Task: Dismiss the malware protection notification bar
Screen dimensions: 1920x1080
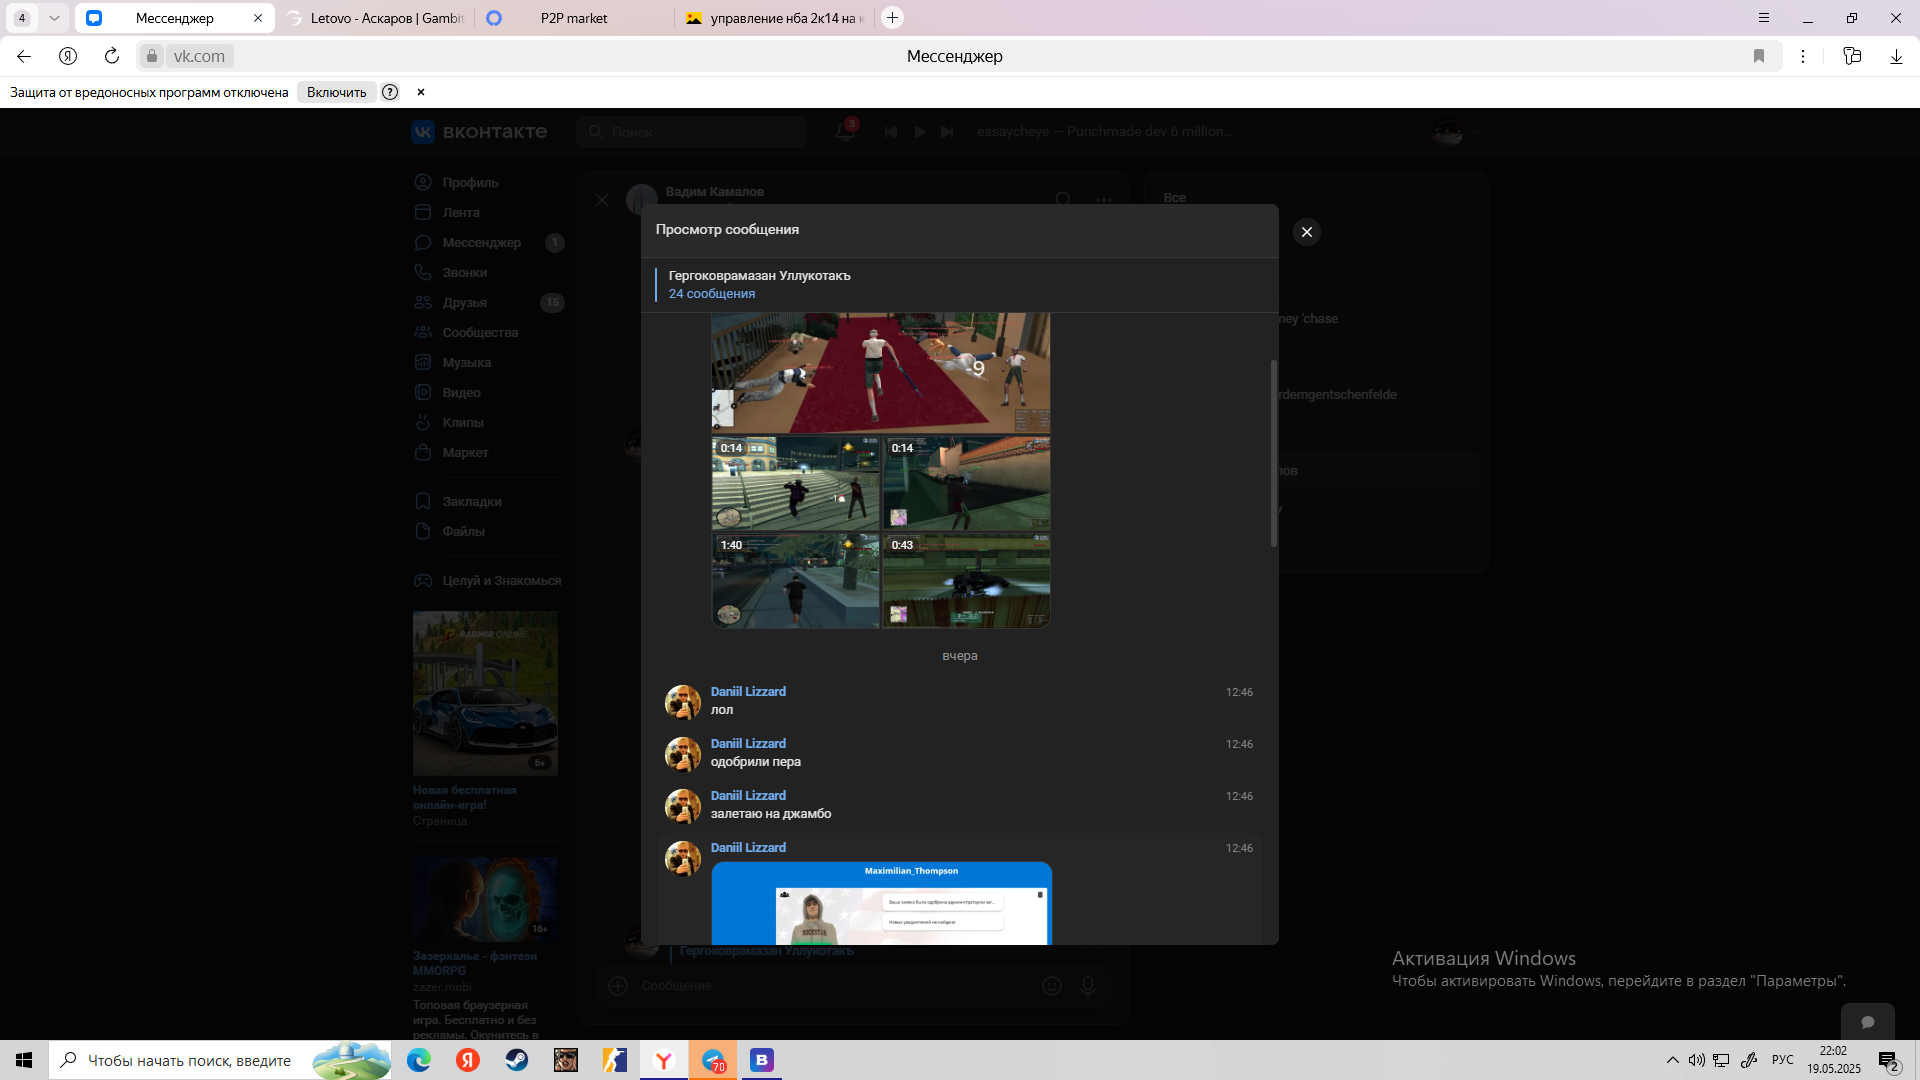Action: click(x=421, y=92)
